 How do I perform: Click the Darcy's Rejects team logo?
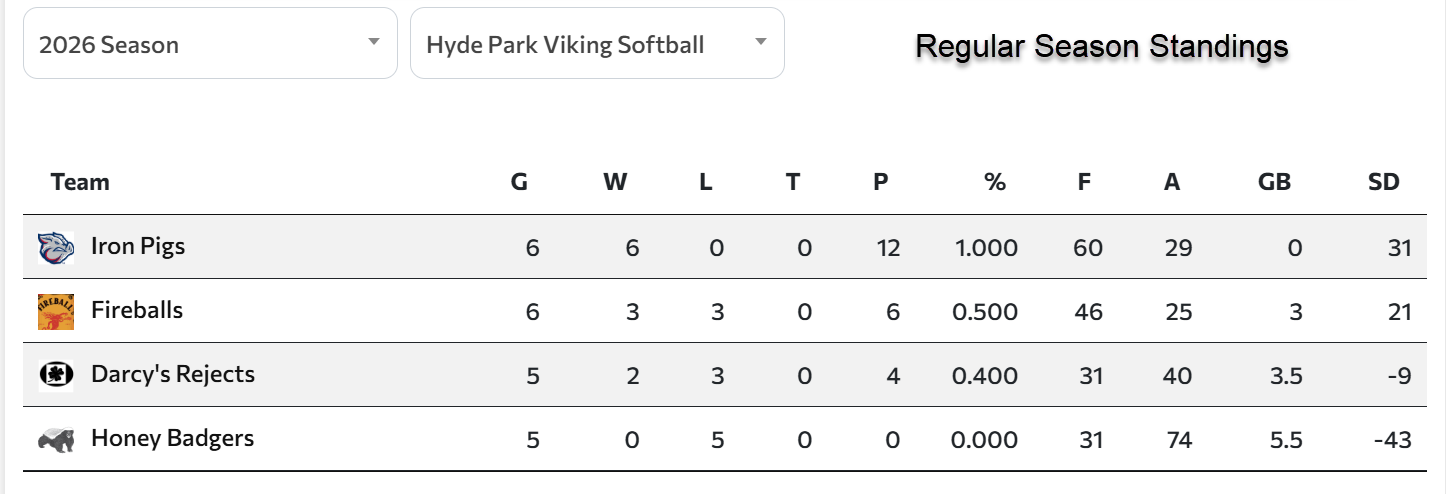[56, 375]
